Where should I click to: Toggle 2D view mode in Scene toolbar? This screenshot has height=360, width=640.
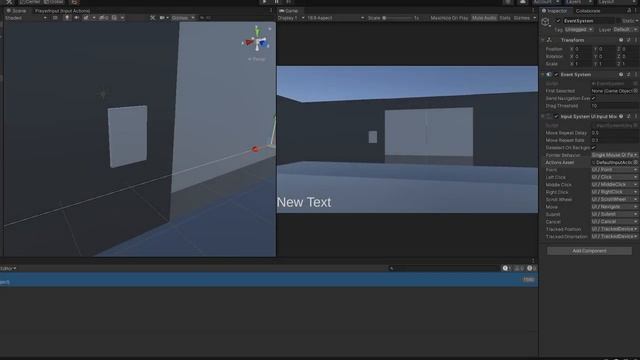click(x=55, y=18)
